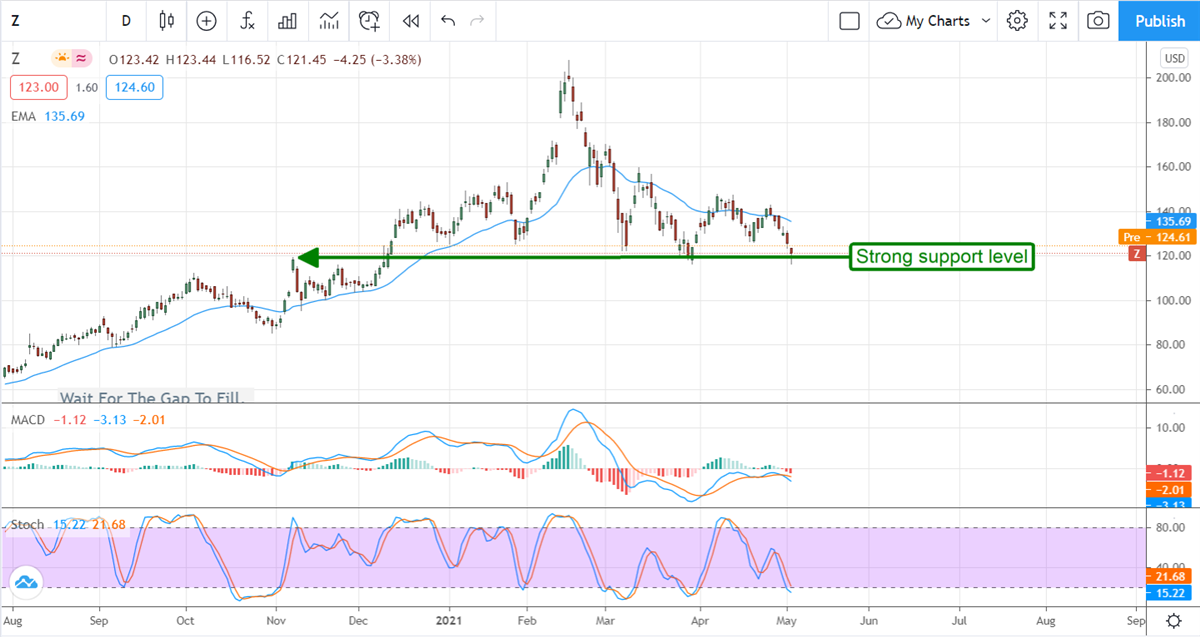Enter fullscreen mode
The image size is (1200, 637).
click(1058, 20)
